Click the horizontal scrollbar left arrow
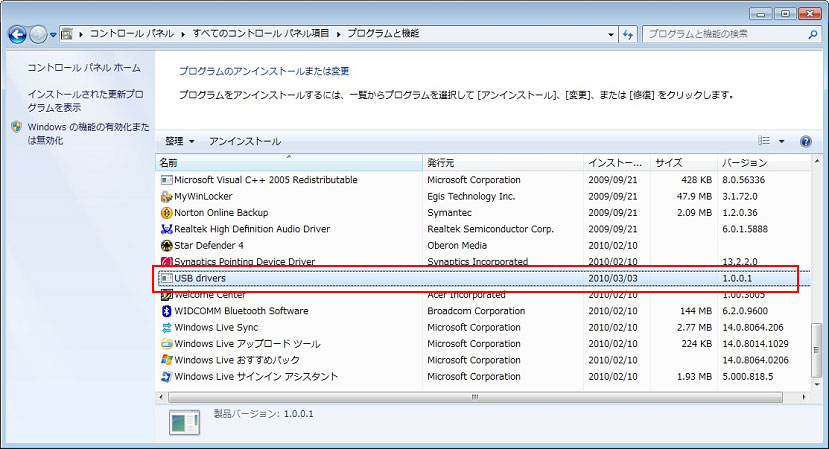This screenshot has width=829, height=449. 161,397
